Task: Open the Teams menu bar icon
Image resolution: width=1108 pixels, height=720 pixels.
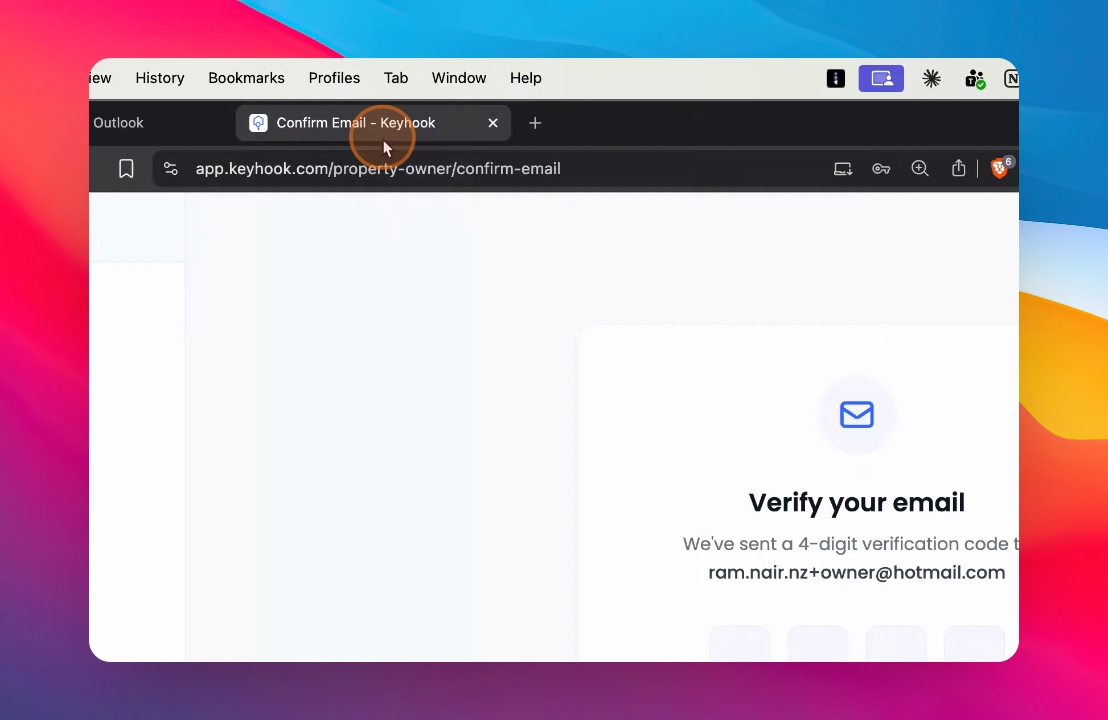Action: (975, 78)
